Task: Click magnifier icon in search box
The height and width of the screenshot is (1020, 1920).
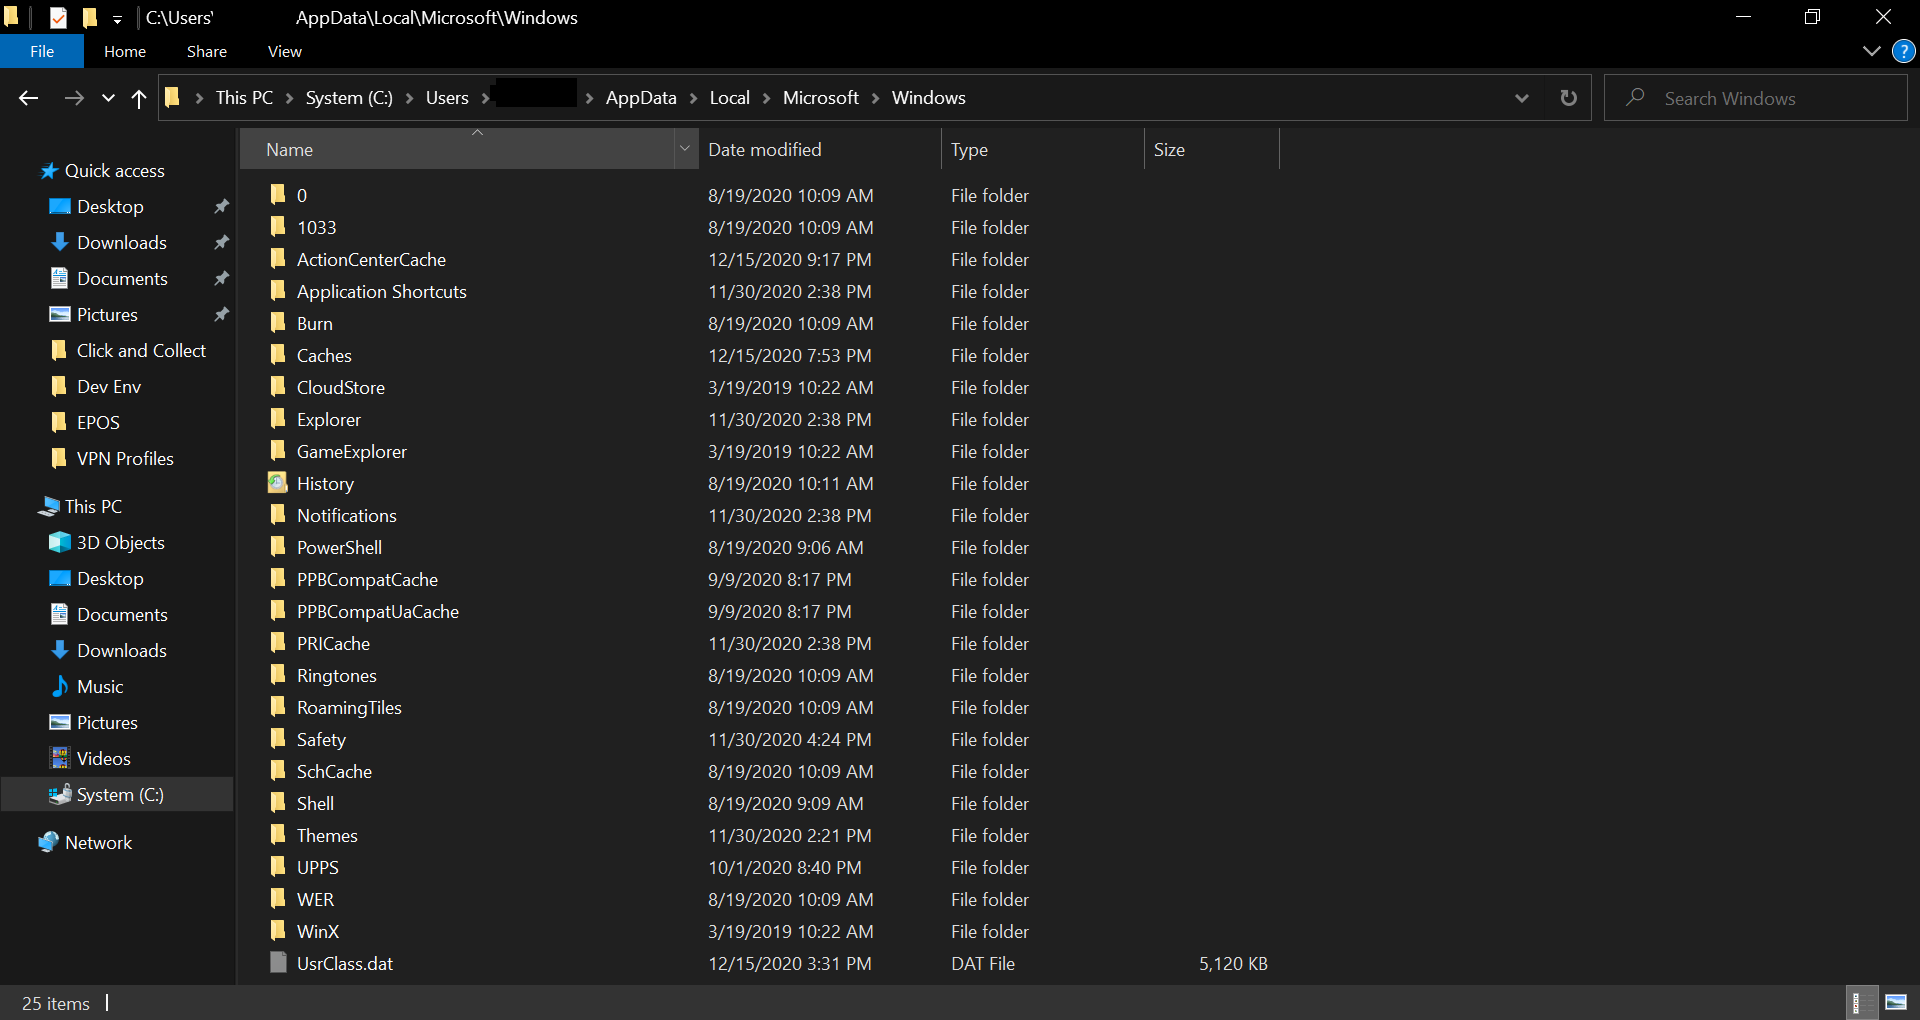Action: click(1636, 98)
